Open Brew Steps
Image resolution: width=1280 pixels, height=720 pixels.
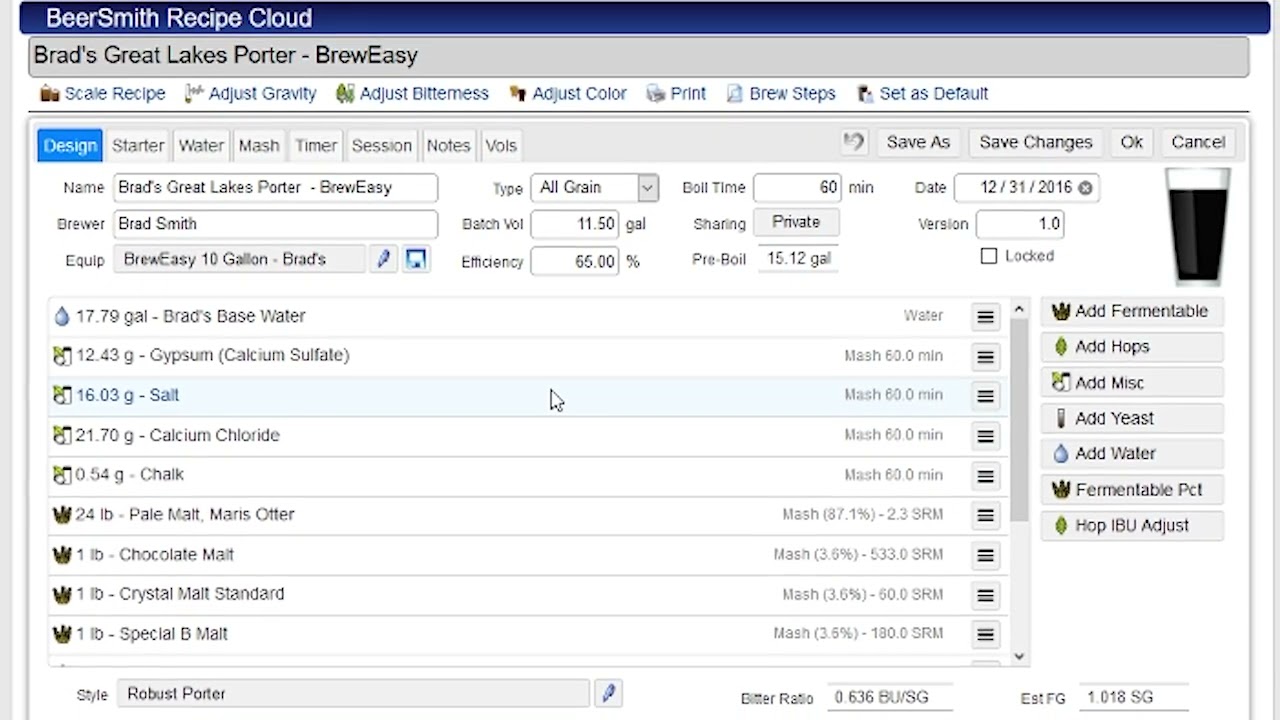780,93
